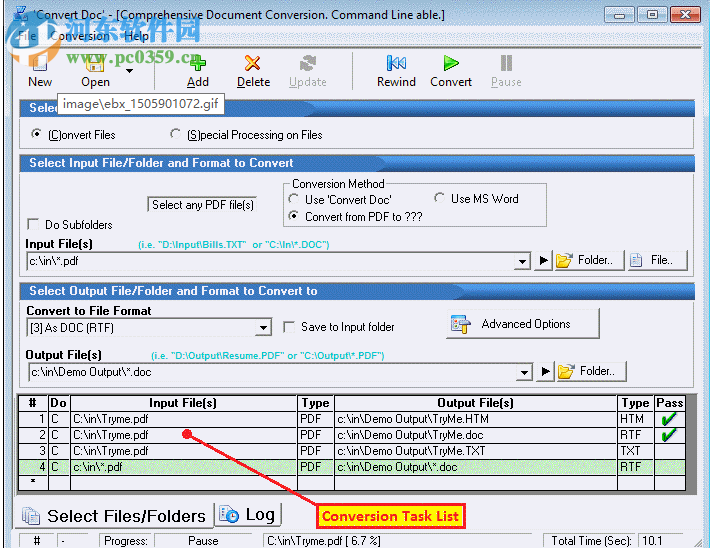The height and width of the screenshot is (548, 725).
Task: Browse input with the File.. button
Action: coord(657,260)
